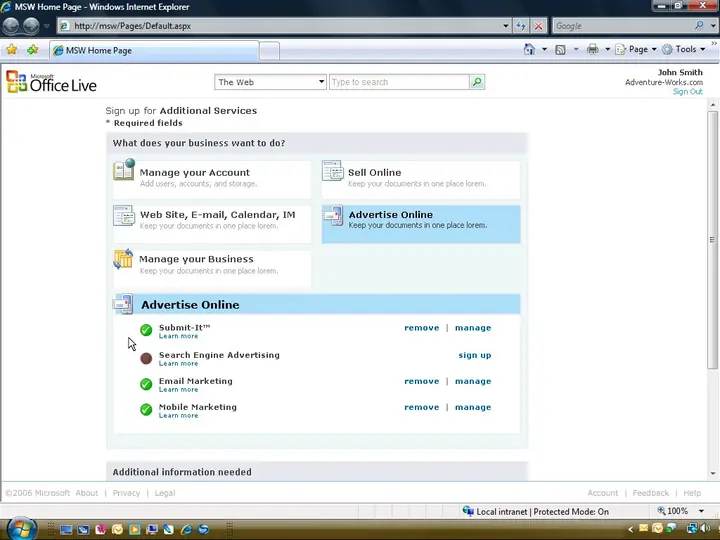Click the zoom level magnifier in status bar
720x540 pixels.
pyautogui.click(x=661, y=511)
